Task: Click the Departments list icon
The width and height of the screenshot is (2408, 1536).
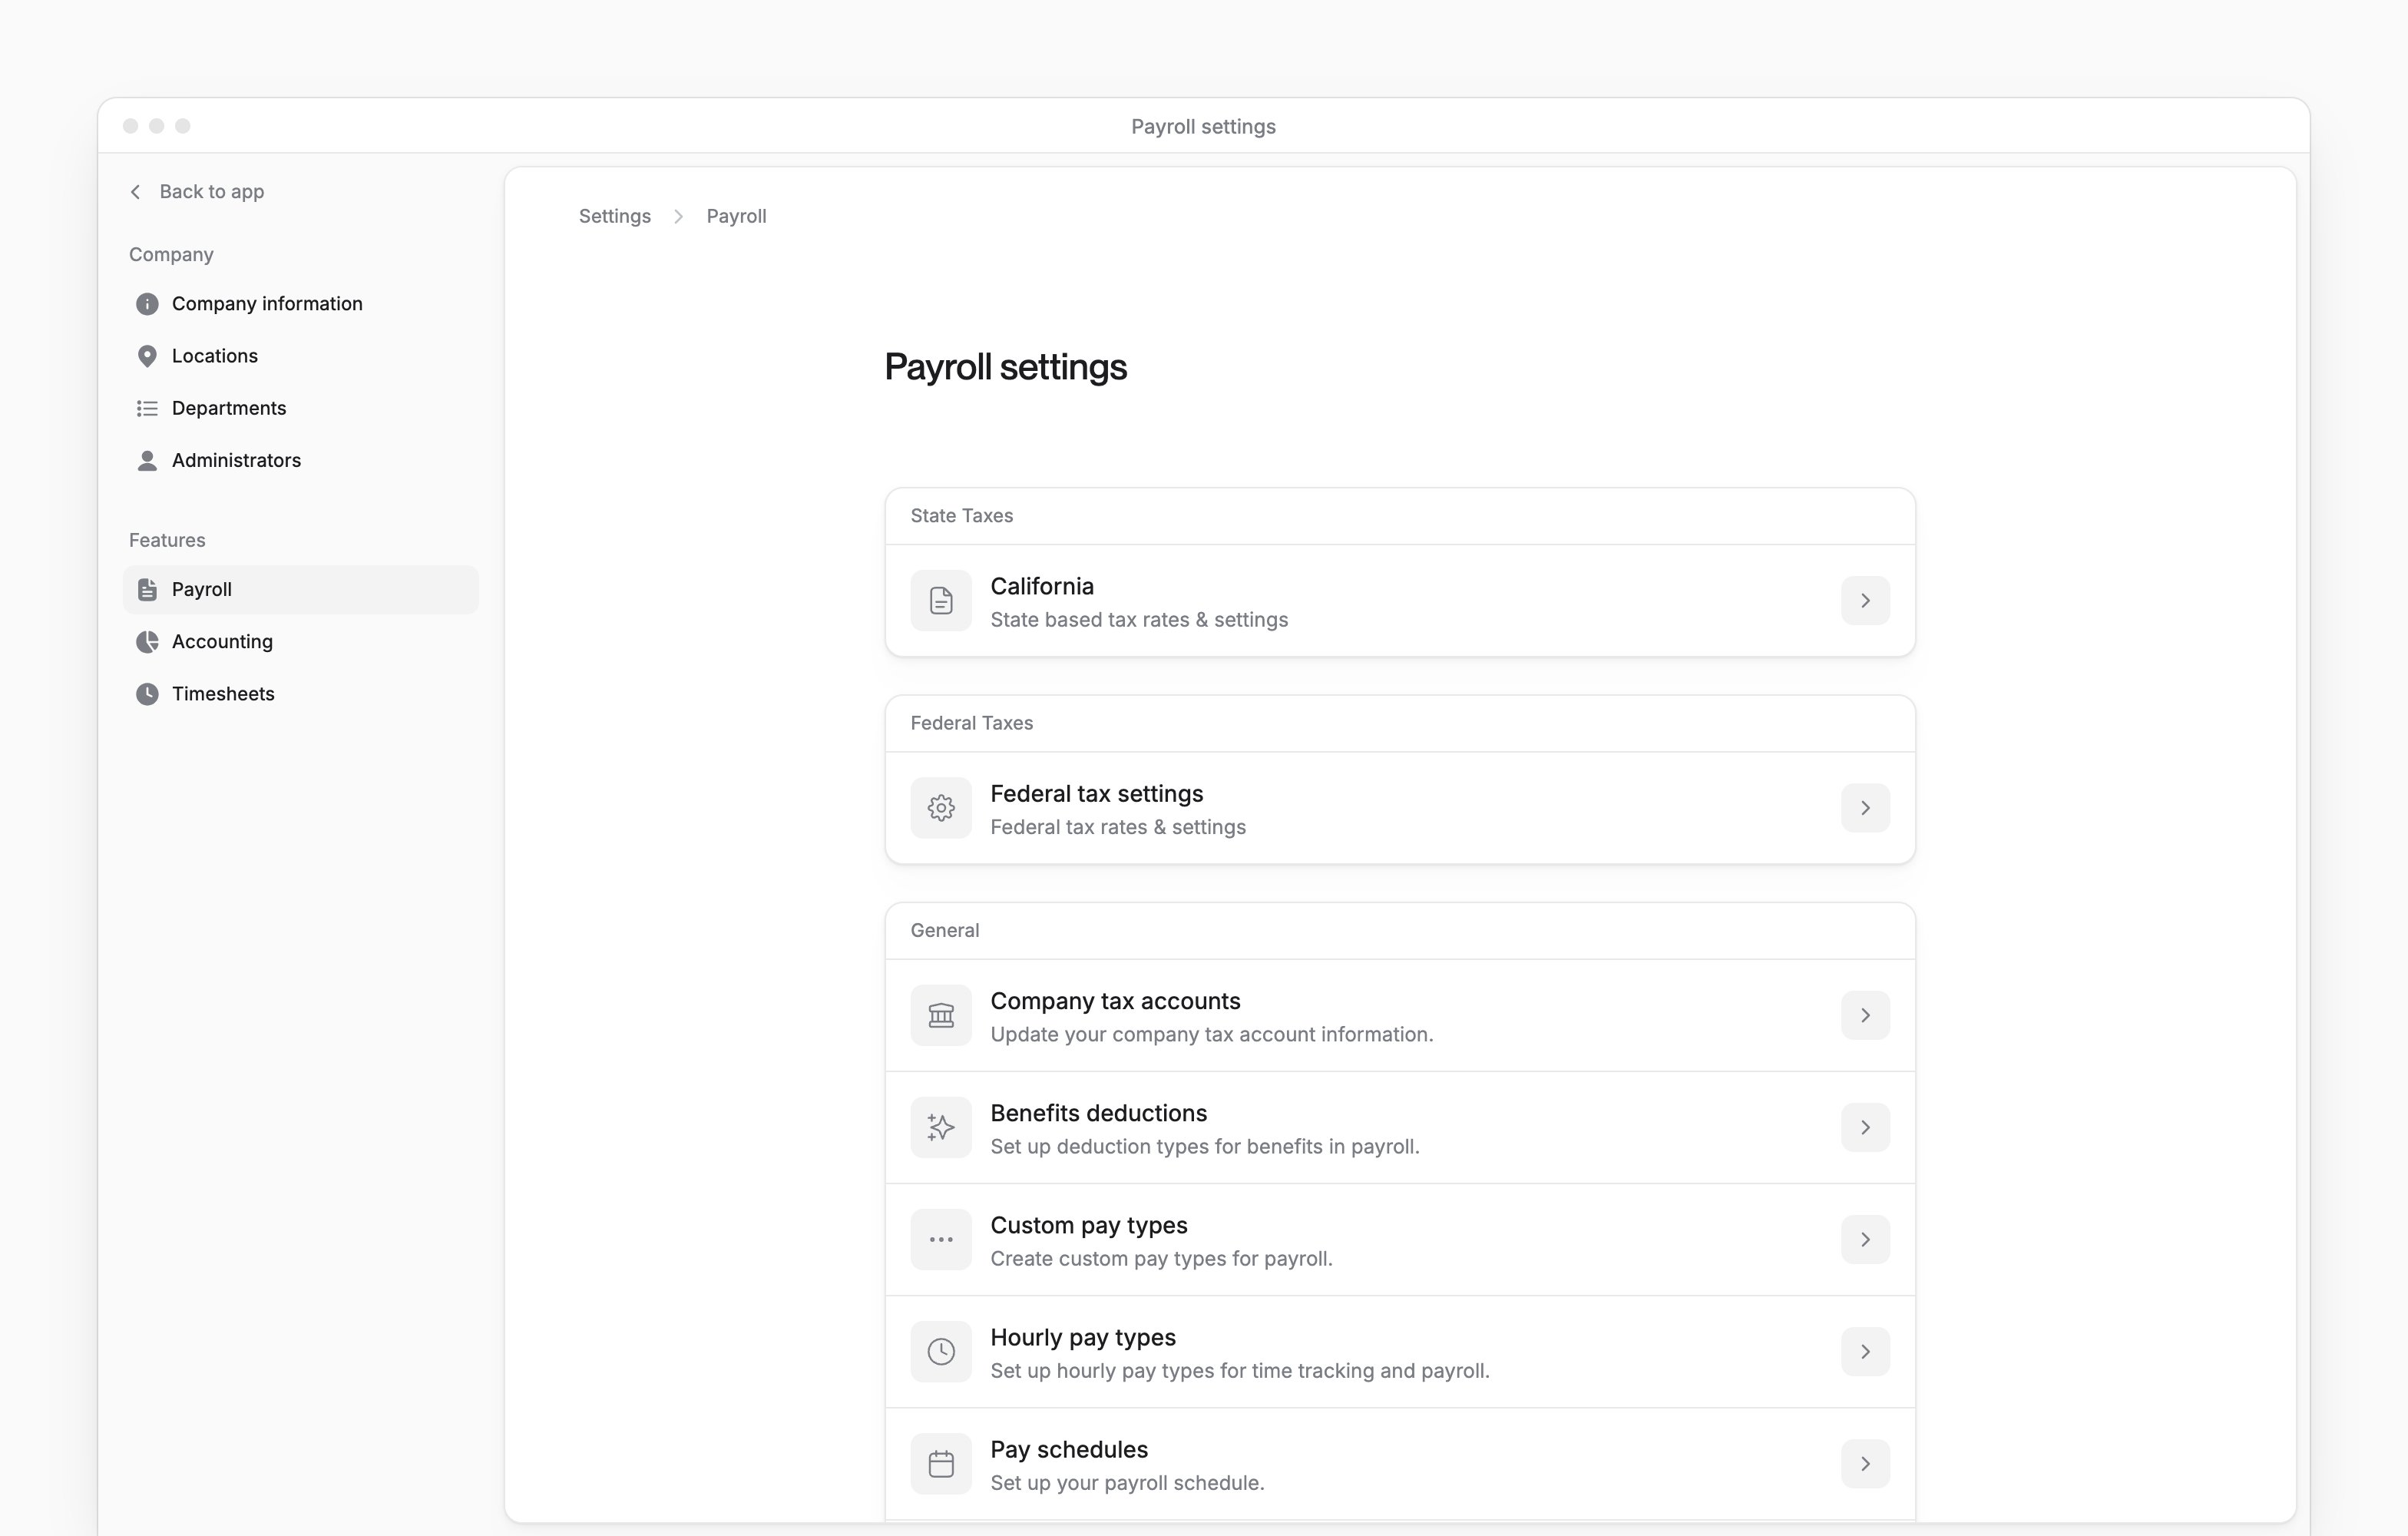Action: [x=147, y=408]
